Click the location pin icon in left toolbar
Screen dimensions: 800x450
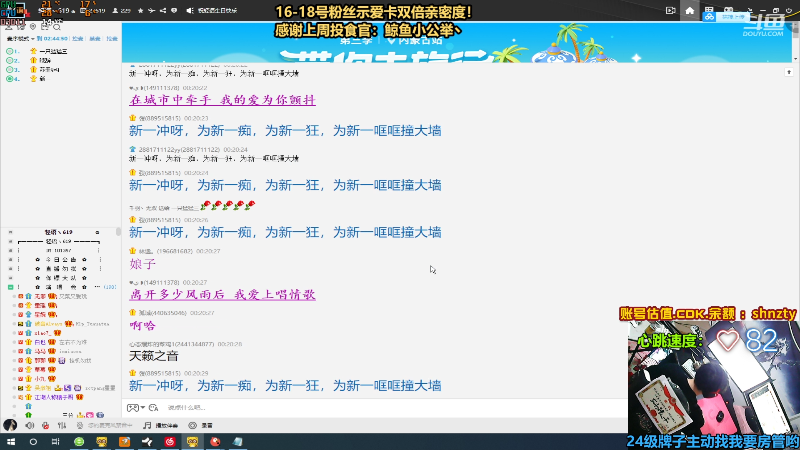click(33, 27)
